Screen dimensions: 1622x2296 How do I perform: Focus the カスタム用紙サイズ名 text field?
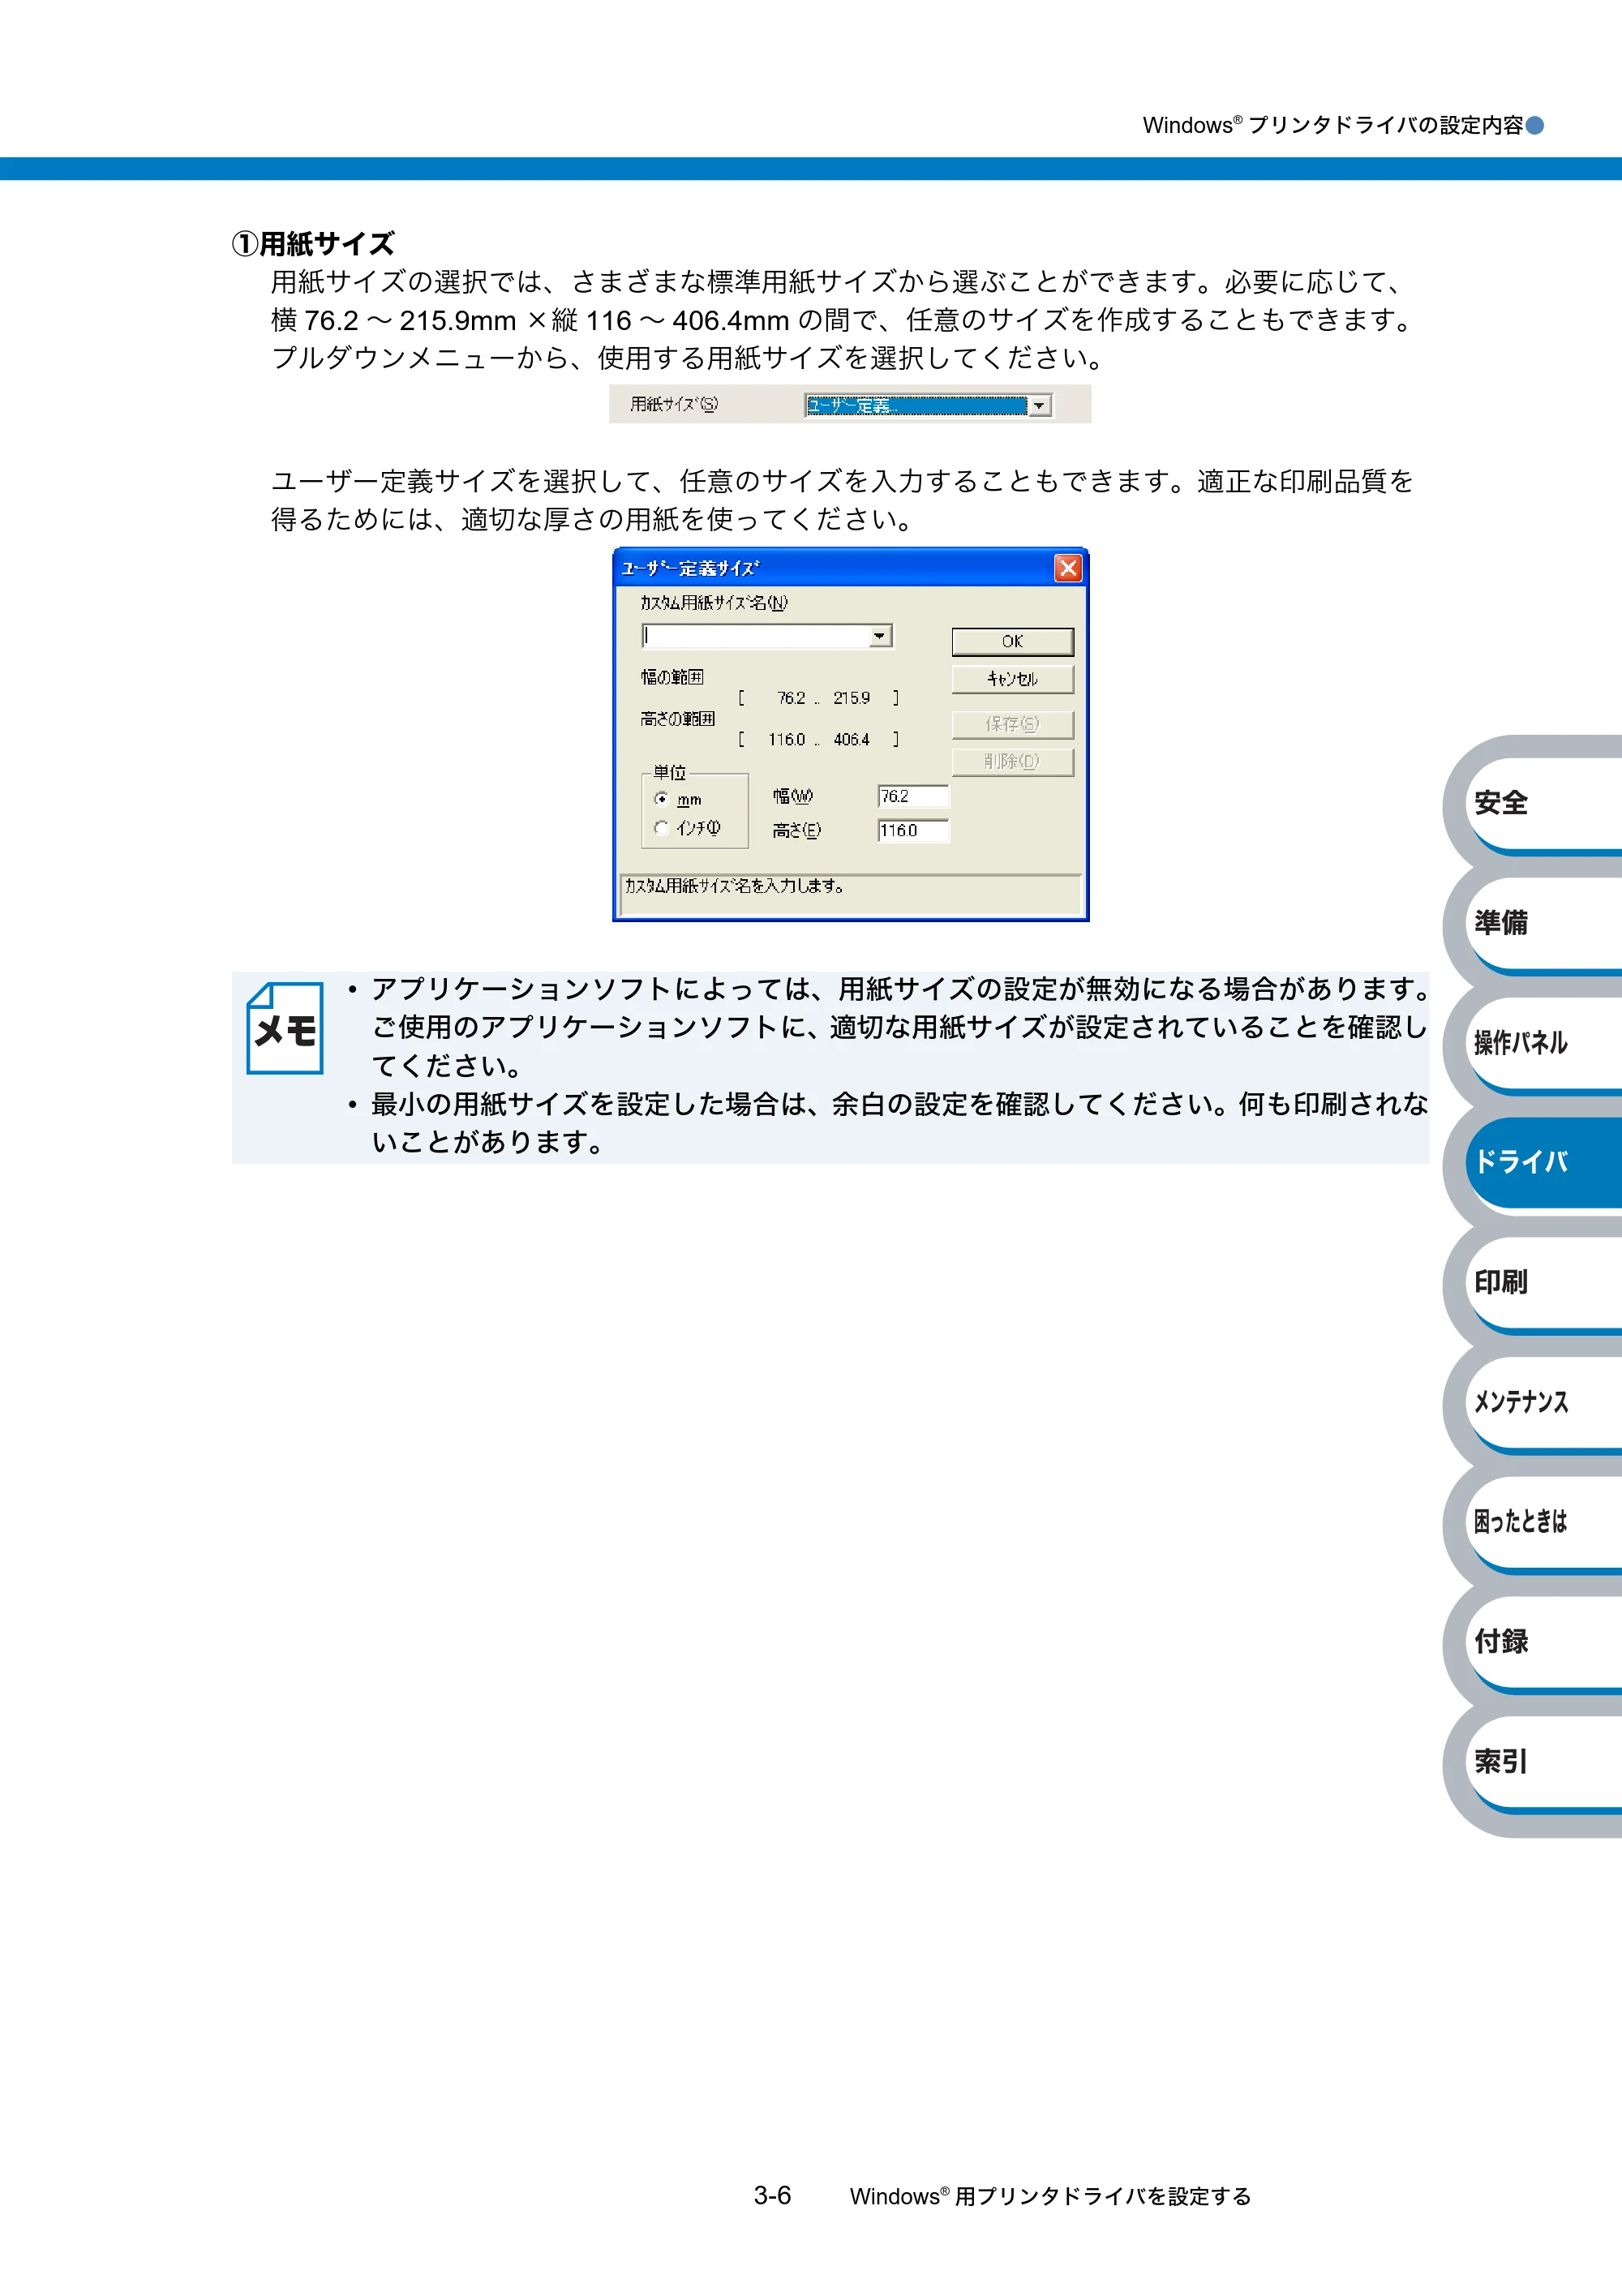click(x=756, y=636)
